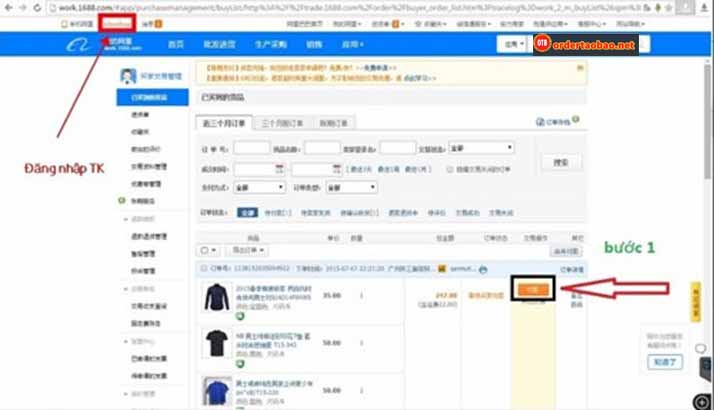Open the dark jacket product thumbnail
Screen dimensions: 714x410
217,297
